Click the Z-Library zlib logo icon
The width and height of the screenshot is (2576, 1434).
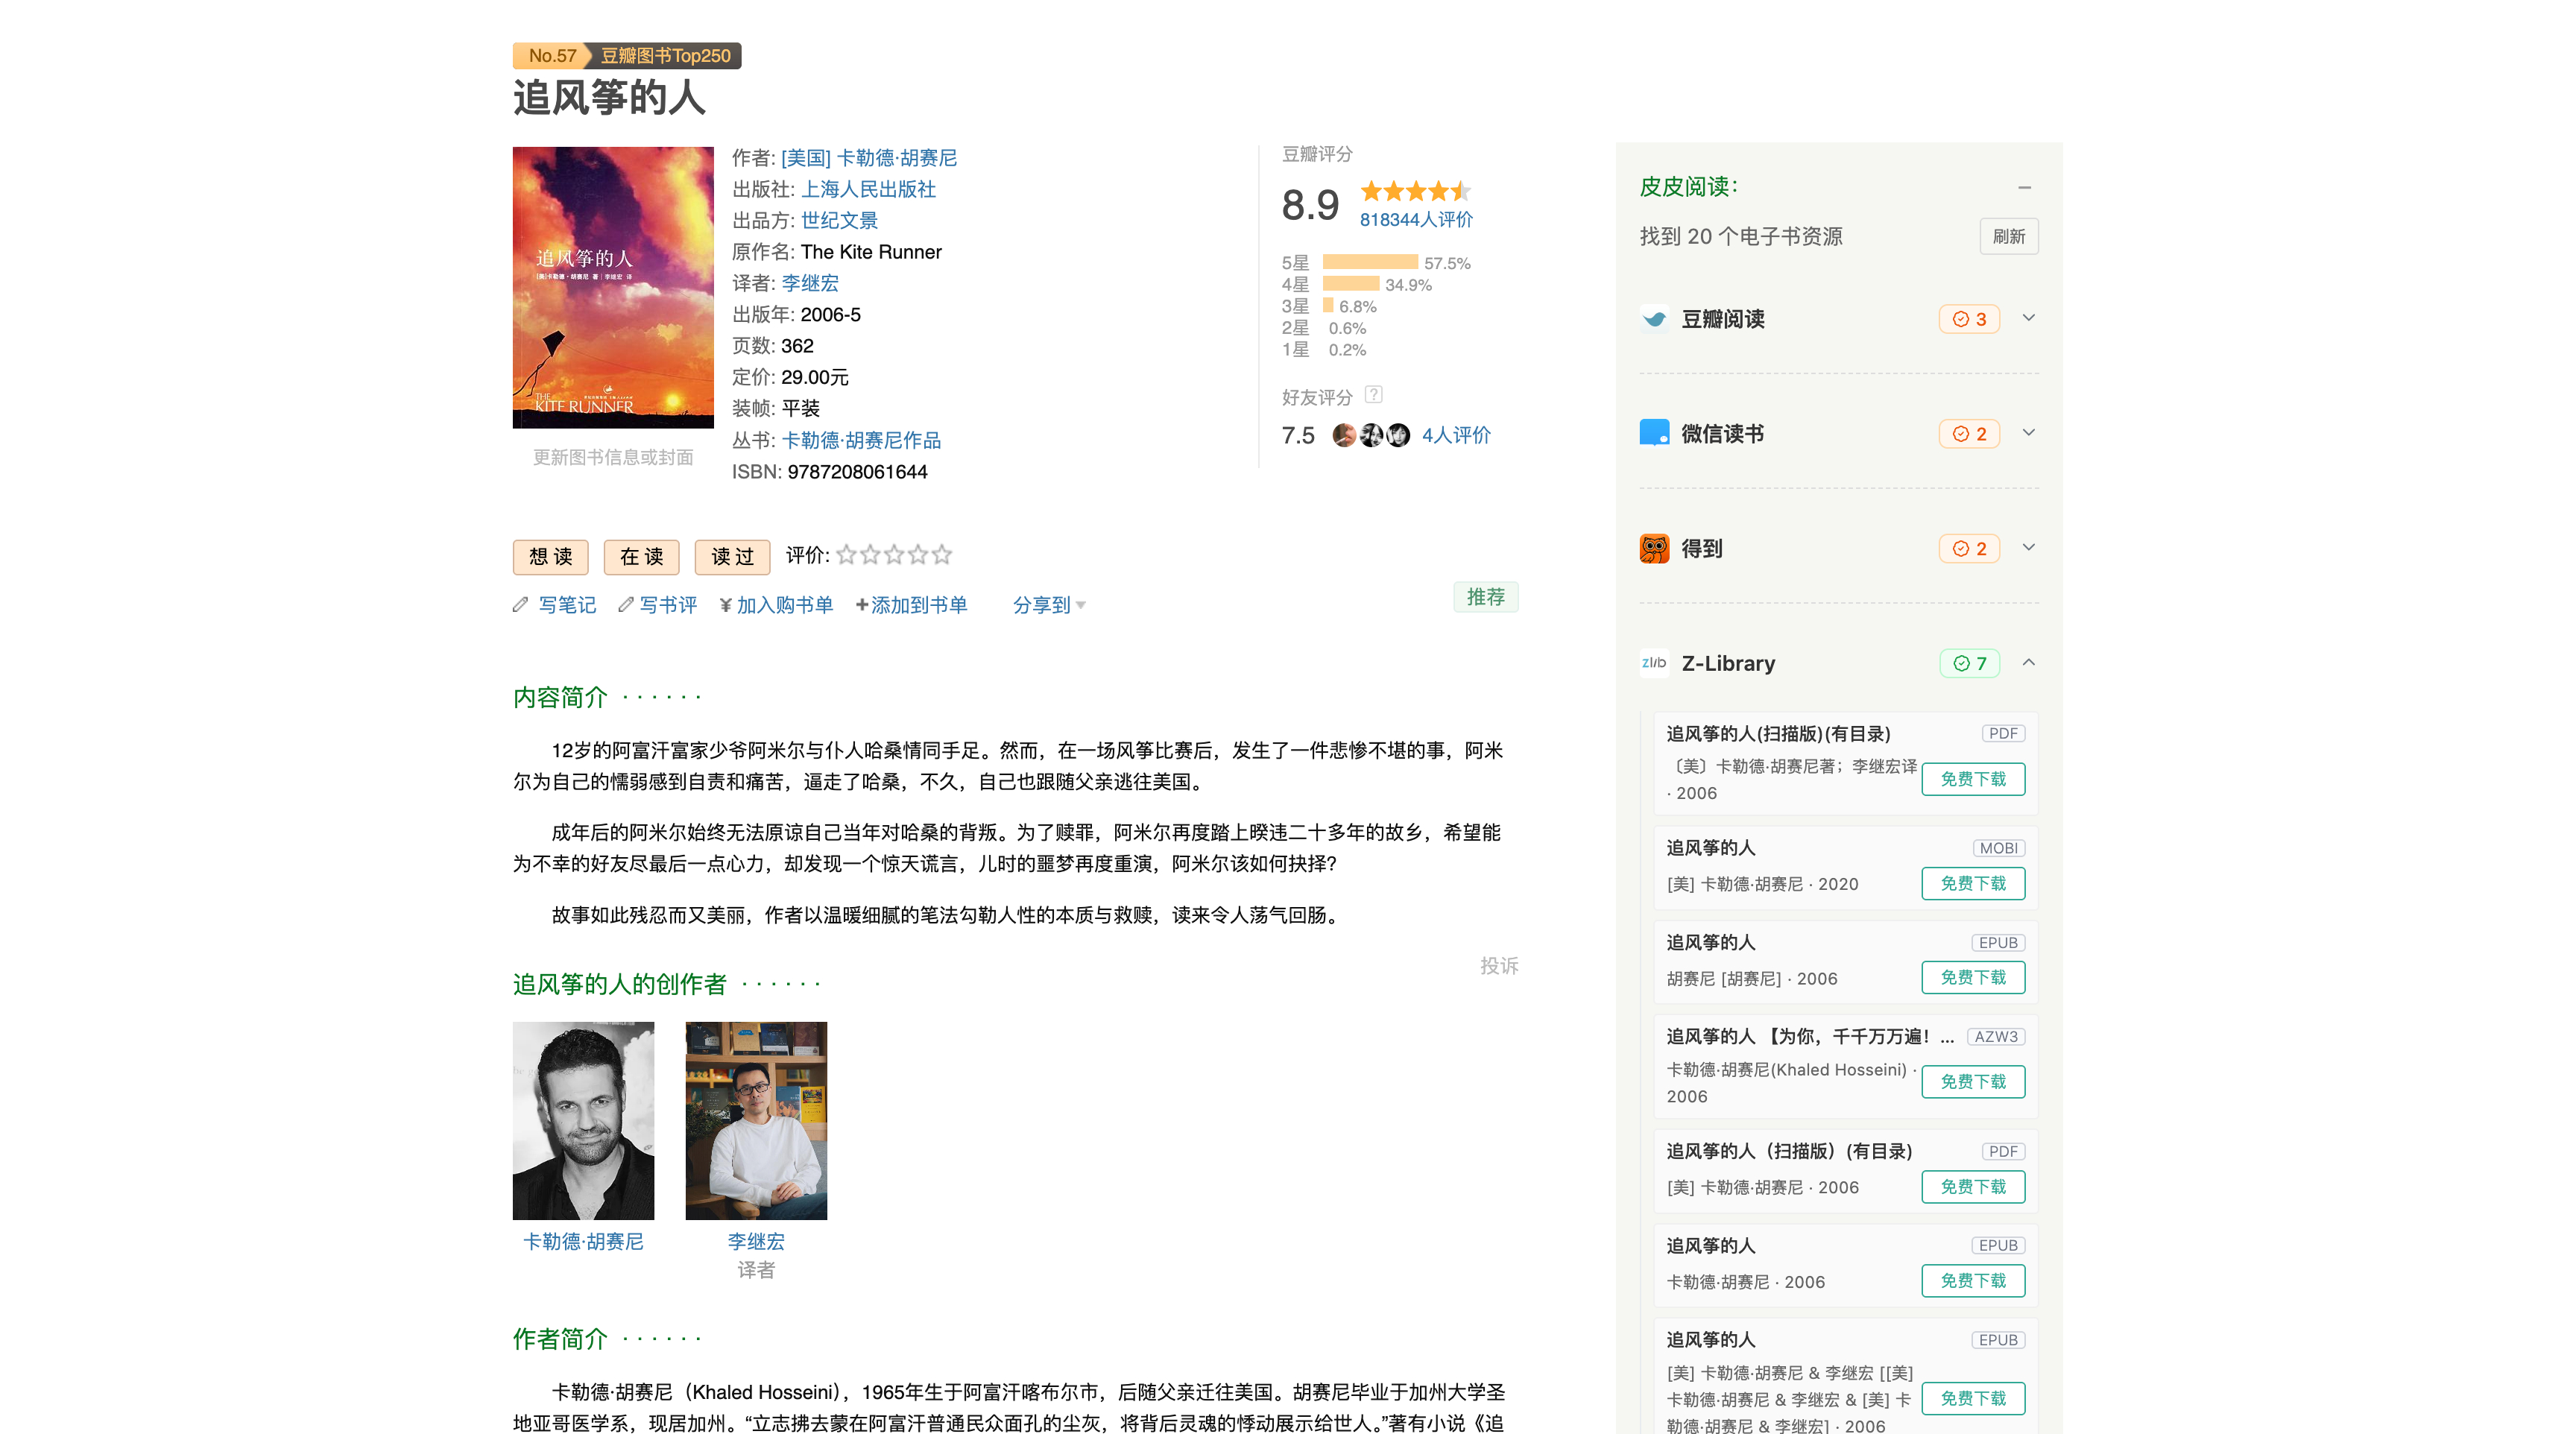[1654, 663]
